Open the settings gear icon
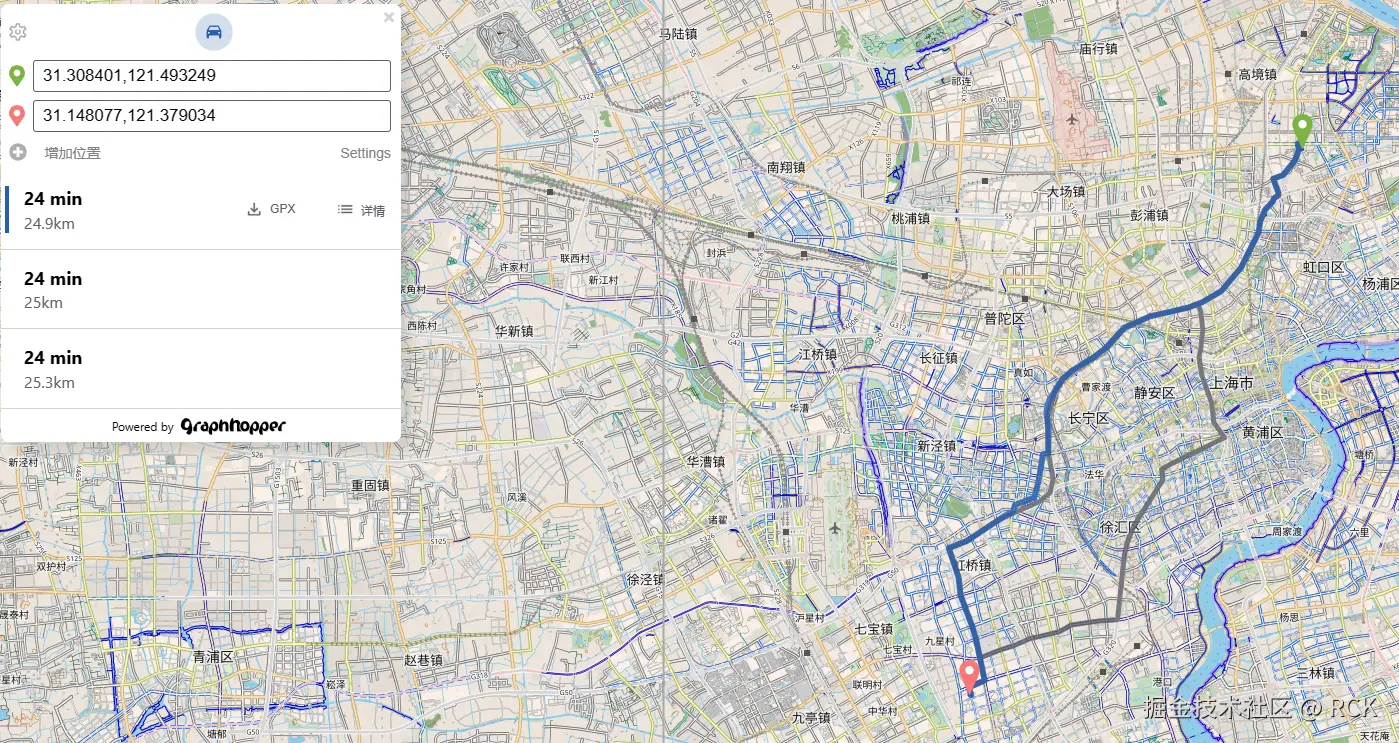 (18, 32)
